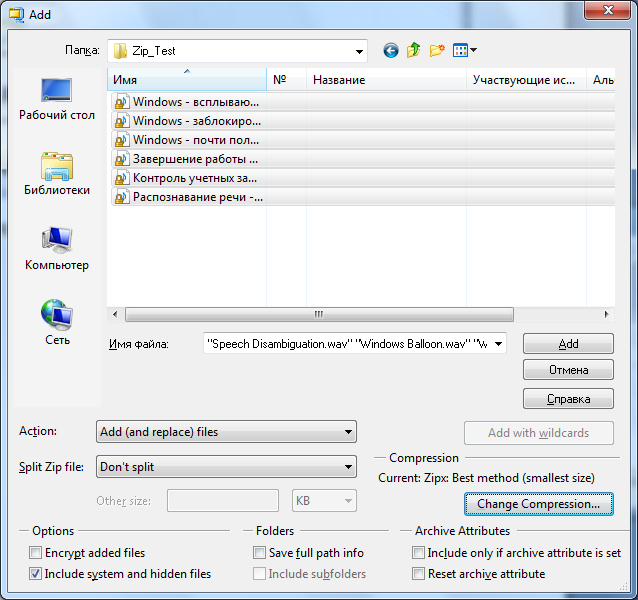Enable Save full path info checkbox
The height and width of the screenshot is (600, 638).
coord(259,553)
